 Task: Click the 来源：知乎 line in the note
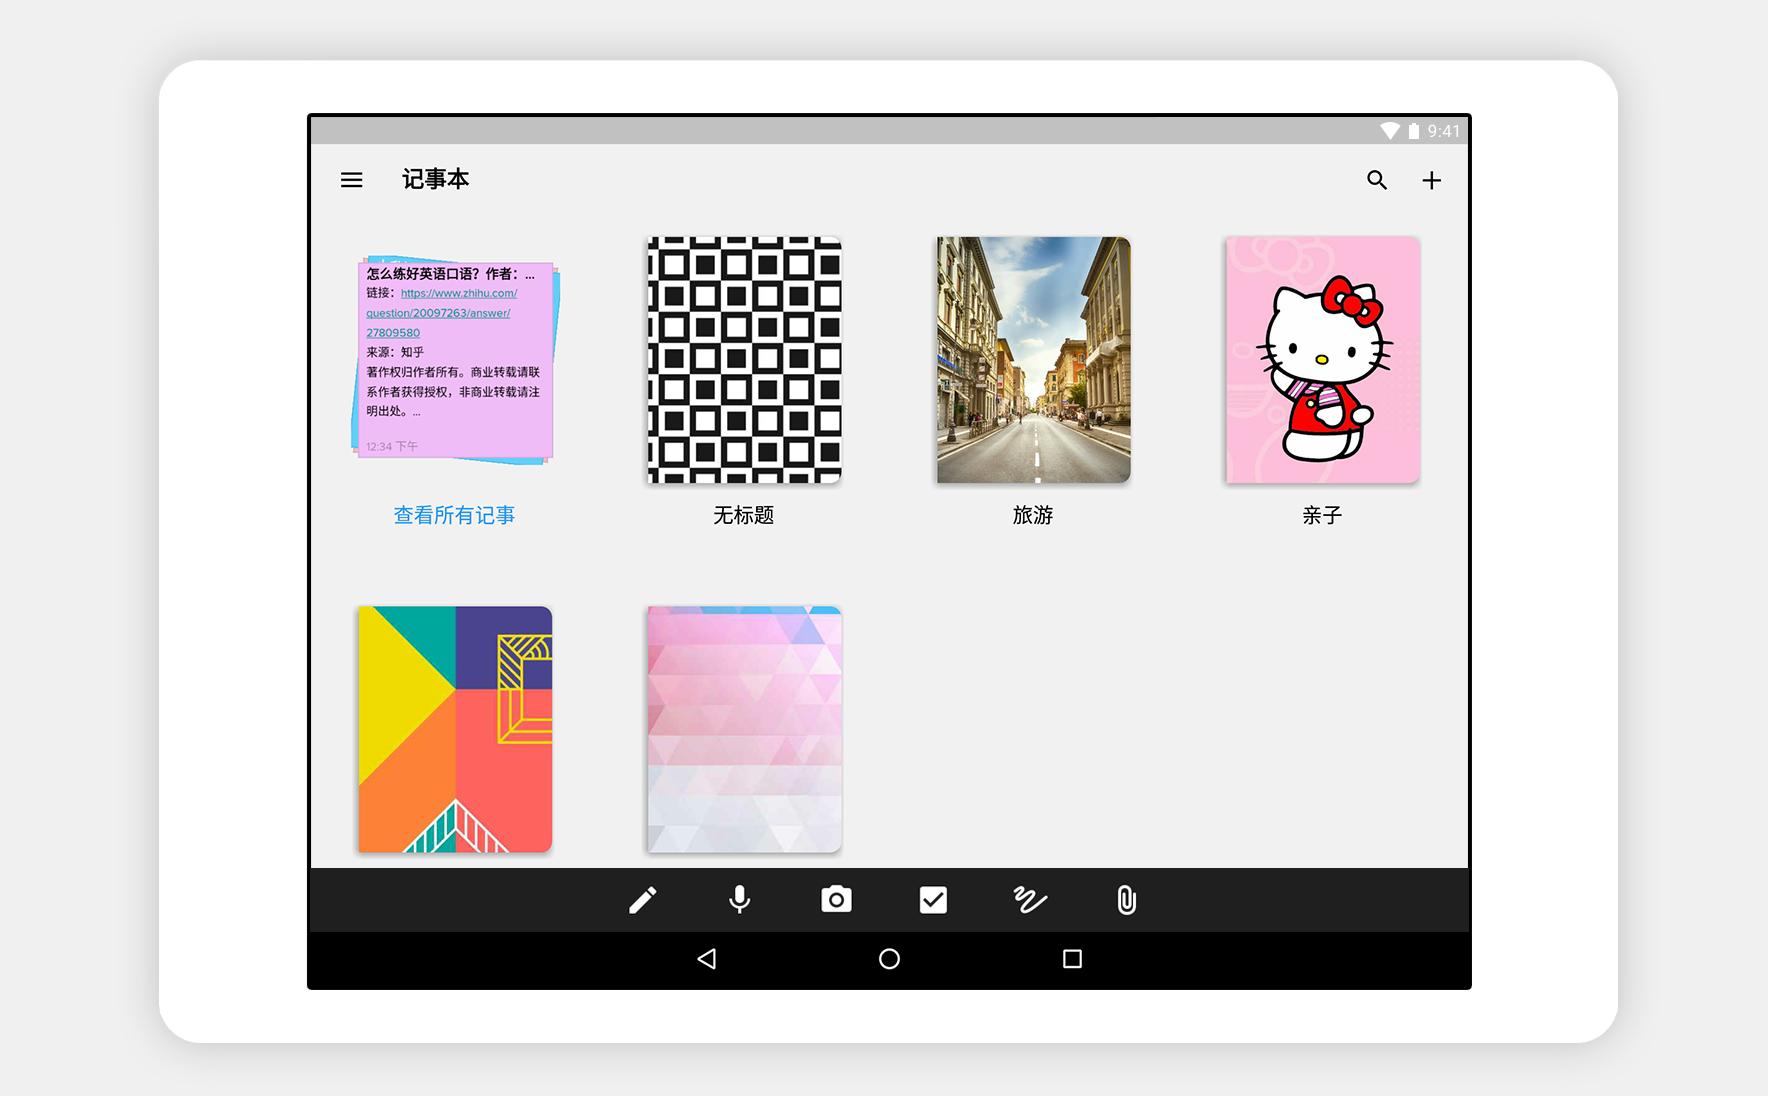395,352
